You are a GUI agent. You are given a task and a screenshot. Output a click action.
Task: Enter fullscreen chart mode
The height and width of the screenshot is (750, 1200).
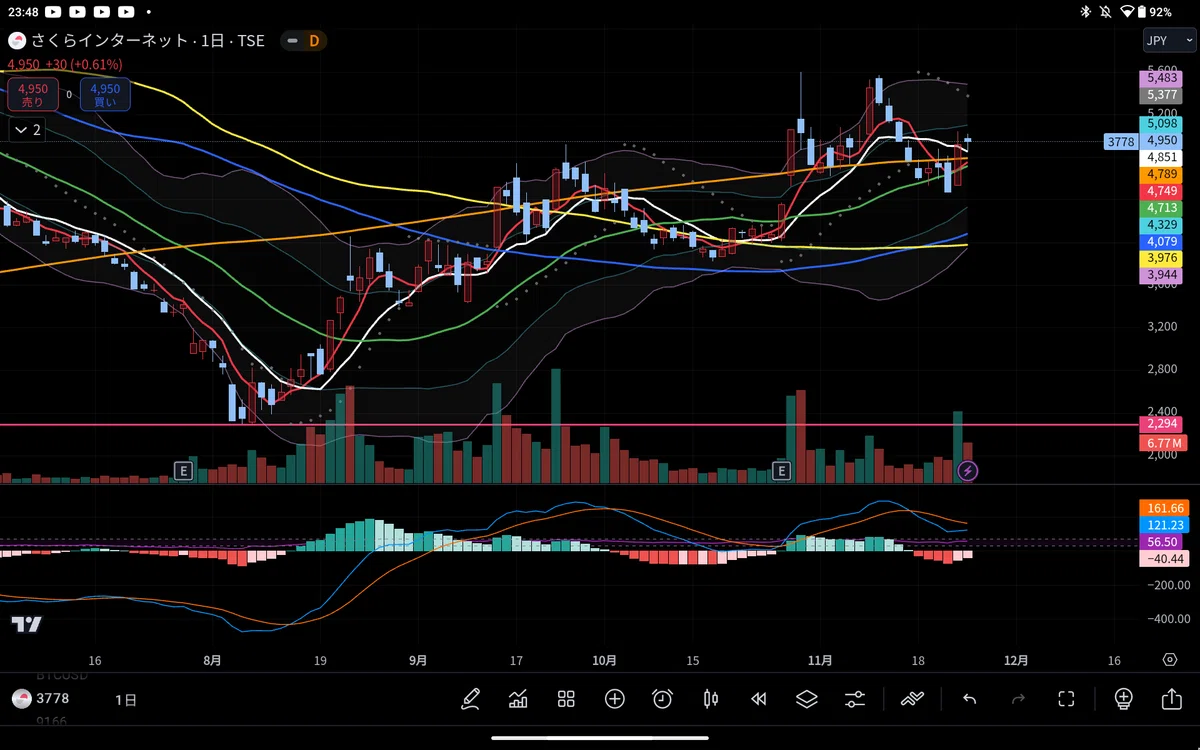(x=1066, y=699)
